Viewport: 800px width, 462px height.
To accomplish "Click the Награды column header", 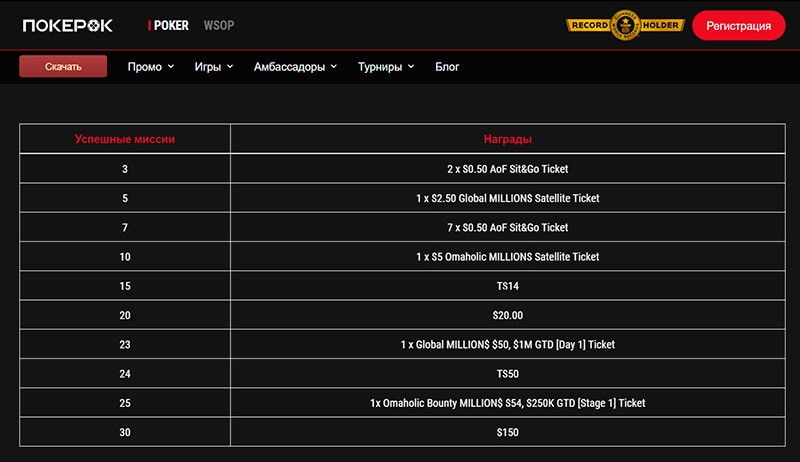I will [507, 139].
